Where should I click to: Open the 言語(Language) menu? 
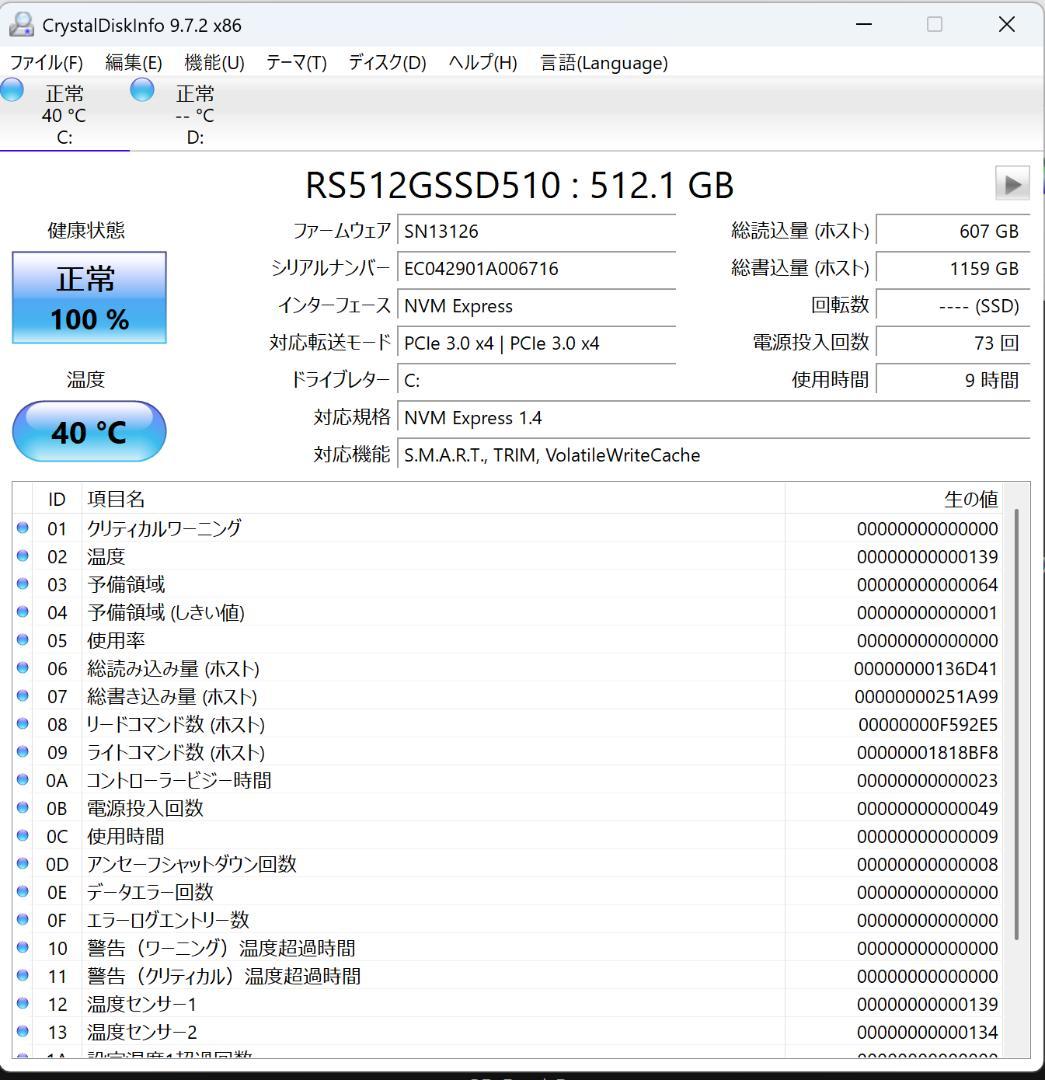(603, 62)
